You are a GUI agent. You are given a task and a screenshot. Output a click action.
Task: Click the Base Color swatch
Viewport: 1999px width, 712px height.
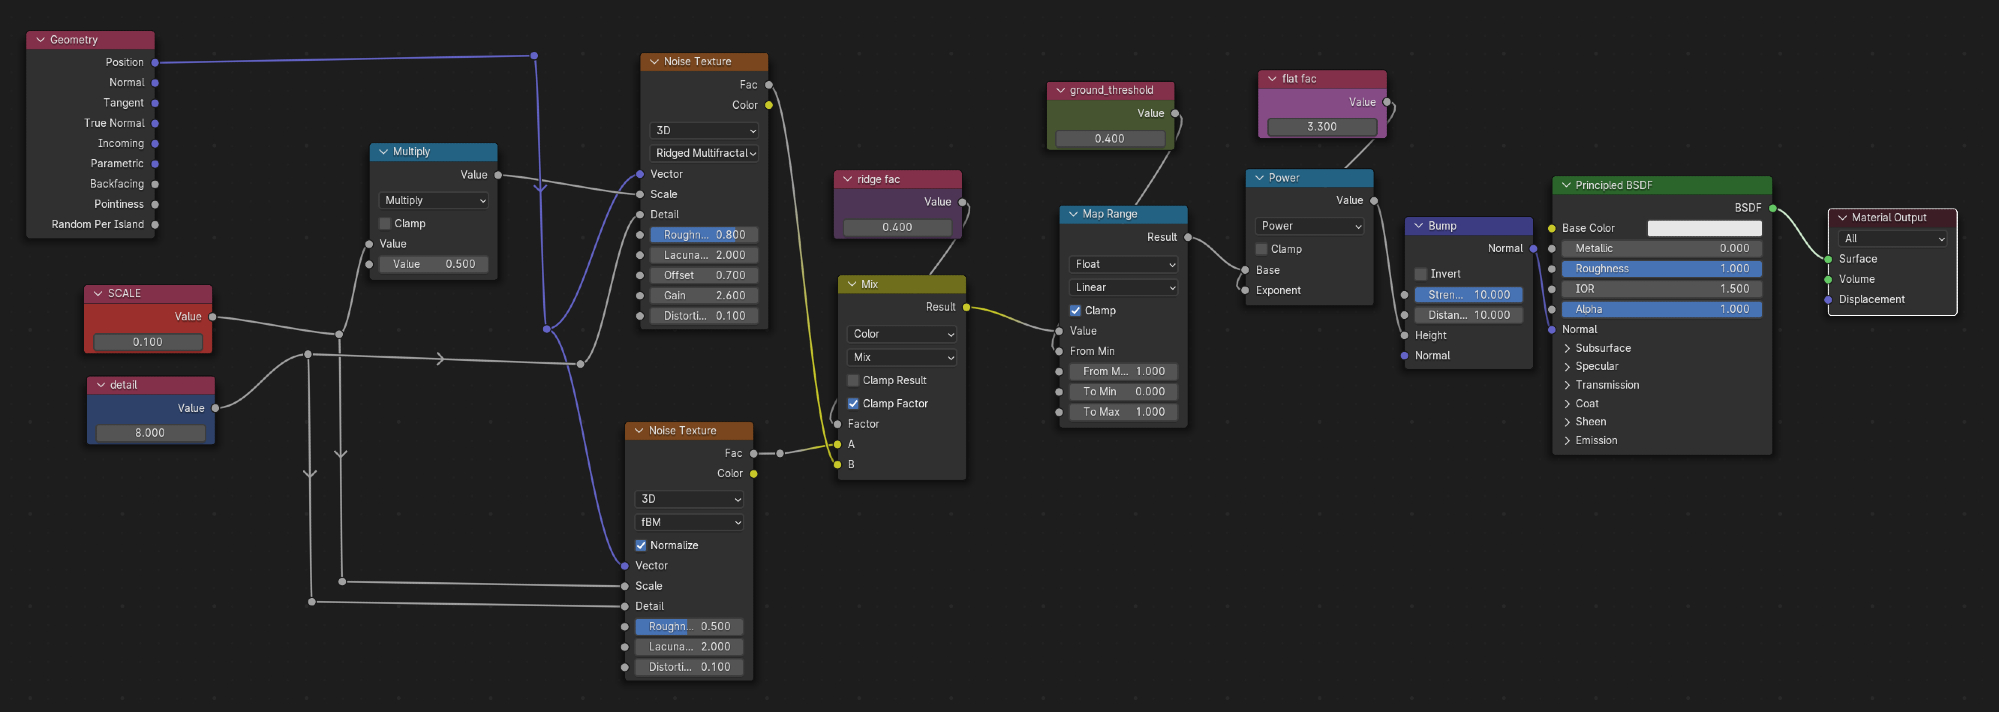[1704, 229]
